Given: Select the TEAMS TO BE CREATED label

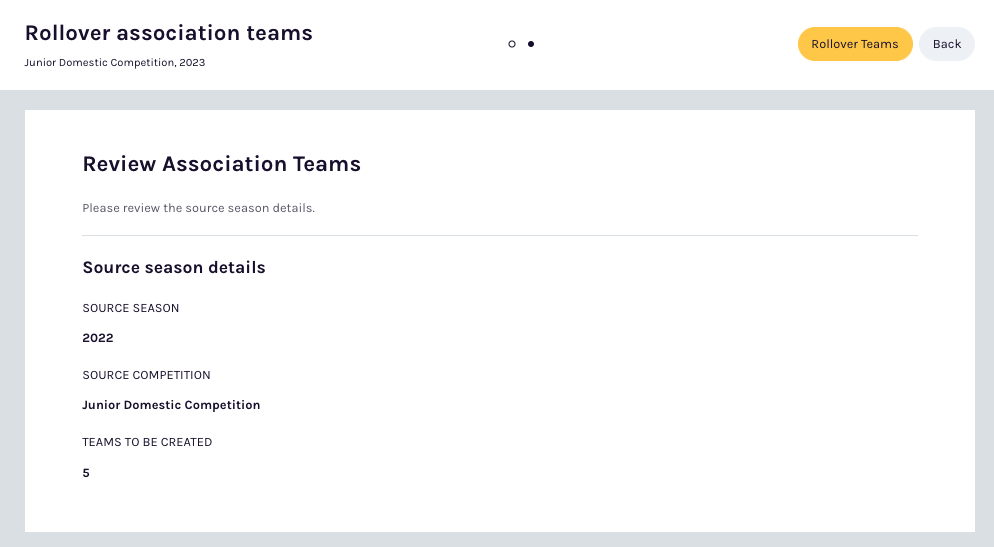Looking at the screenshot, I should point(147,442).
